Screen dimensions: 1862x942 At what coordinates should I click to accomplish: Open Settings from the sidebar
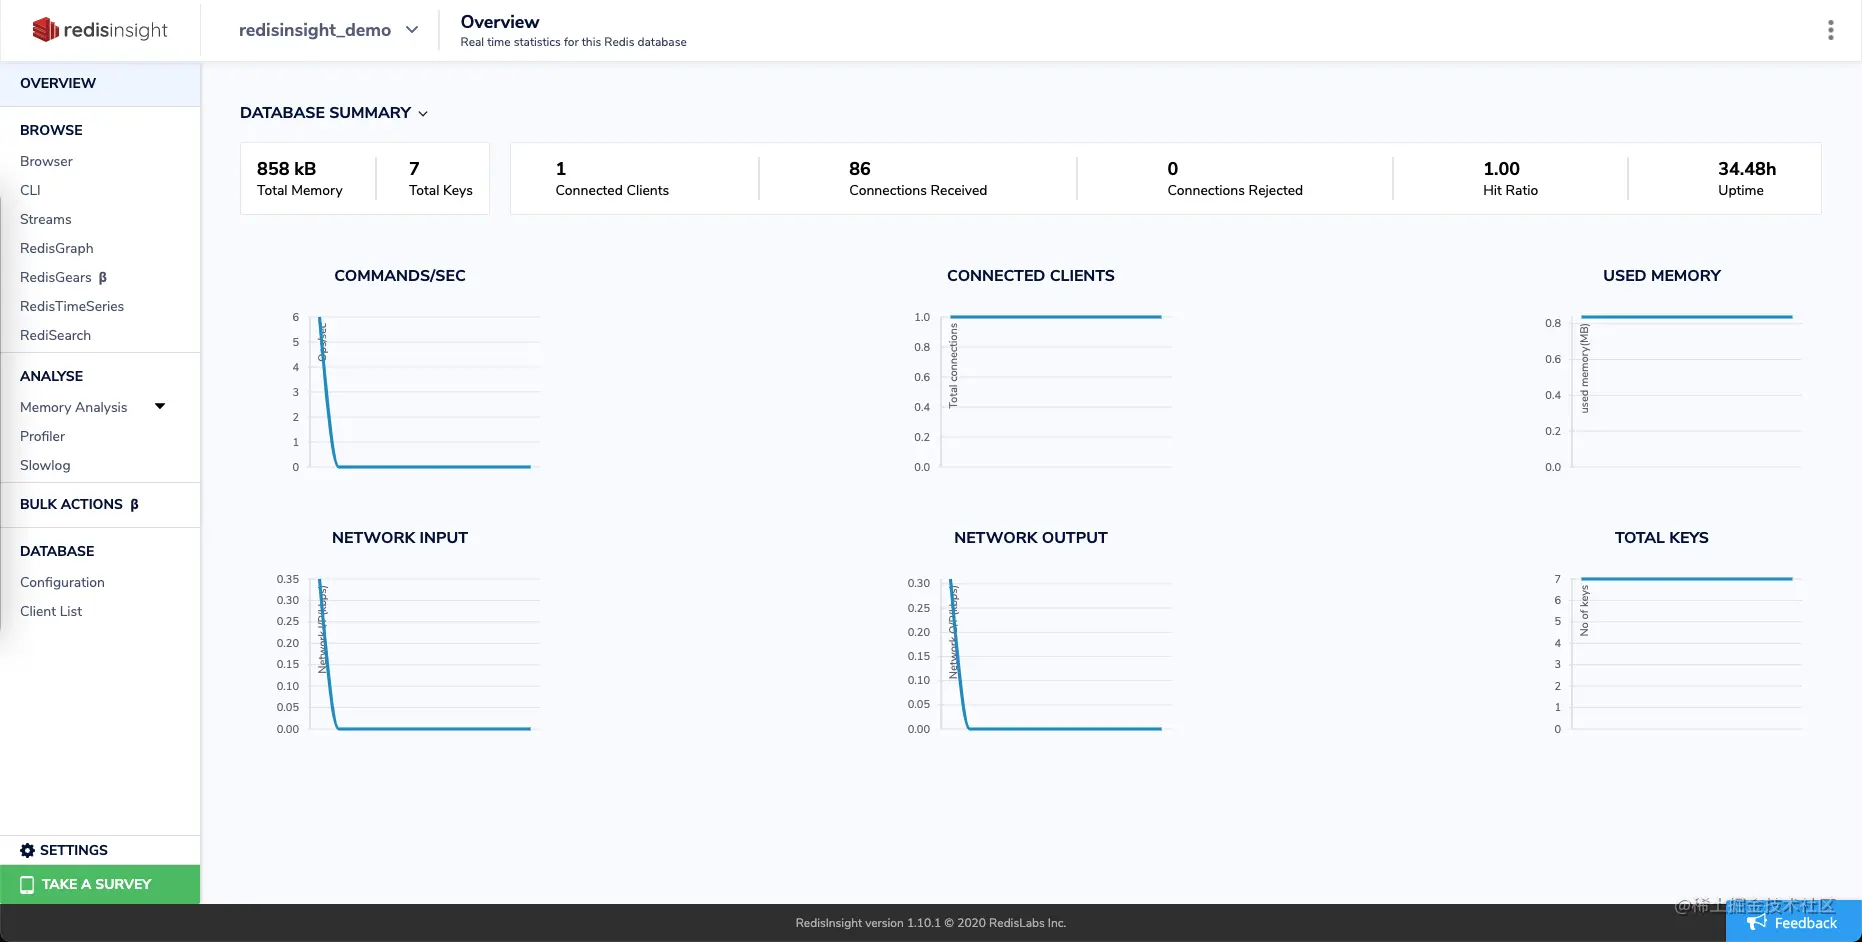pyautogui.click(x=100, y=850)
